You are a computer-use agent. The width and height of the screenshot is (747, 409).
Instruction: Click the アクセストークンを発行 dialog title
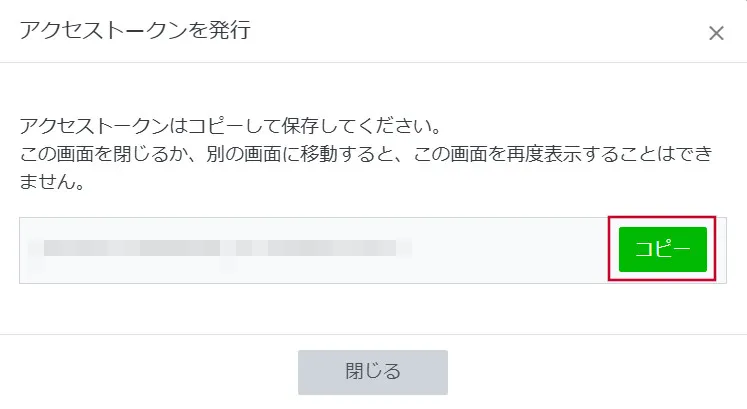click(x=135, y=30)
